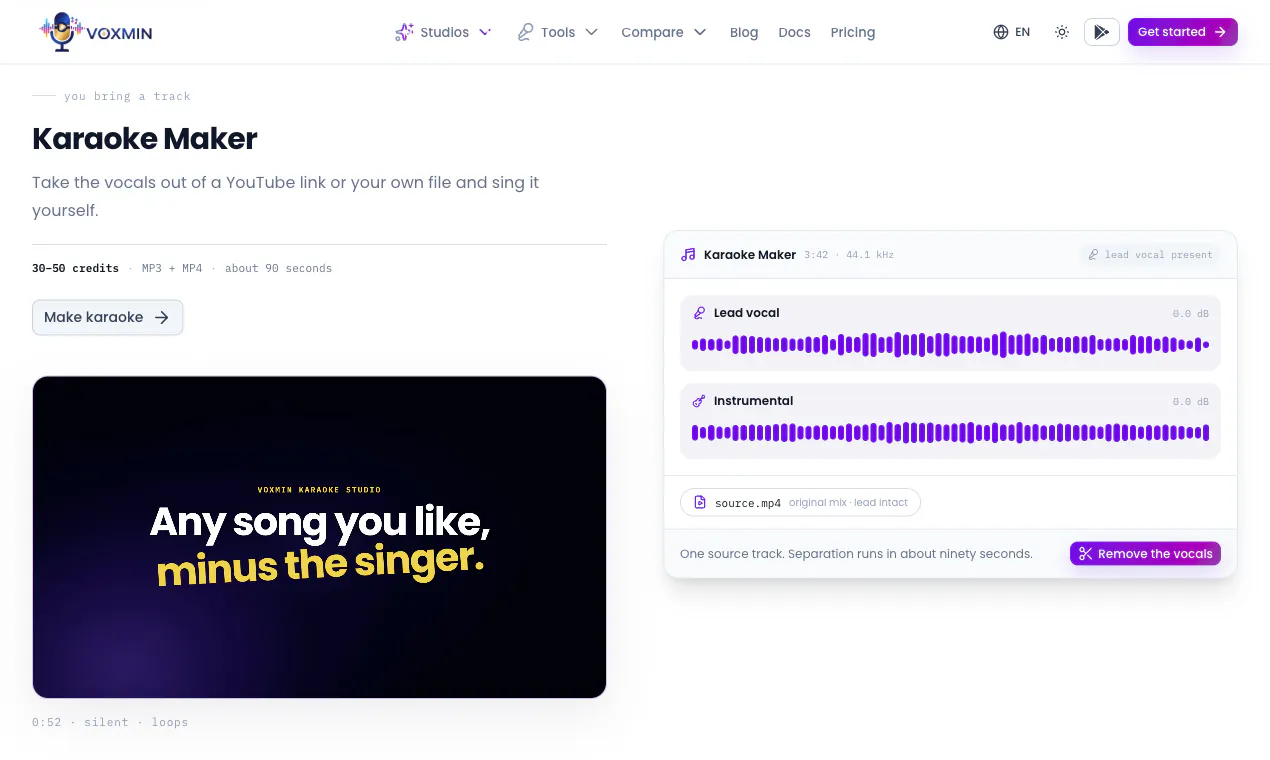Screen dimensions: 1270x760
Task: Click the music note icon beside Karaoke Maker
Action: pos(688,255)
